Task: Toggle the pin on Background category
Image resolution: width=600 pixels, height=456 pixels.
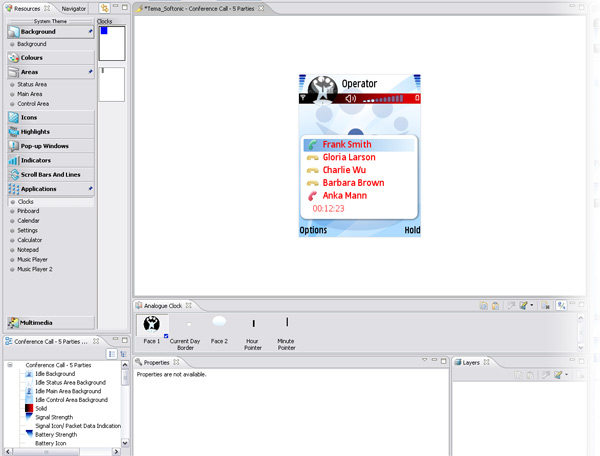Action: (x=90, y=31)
